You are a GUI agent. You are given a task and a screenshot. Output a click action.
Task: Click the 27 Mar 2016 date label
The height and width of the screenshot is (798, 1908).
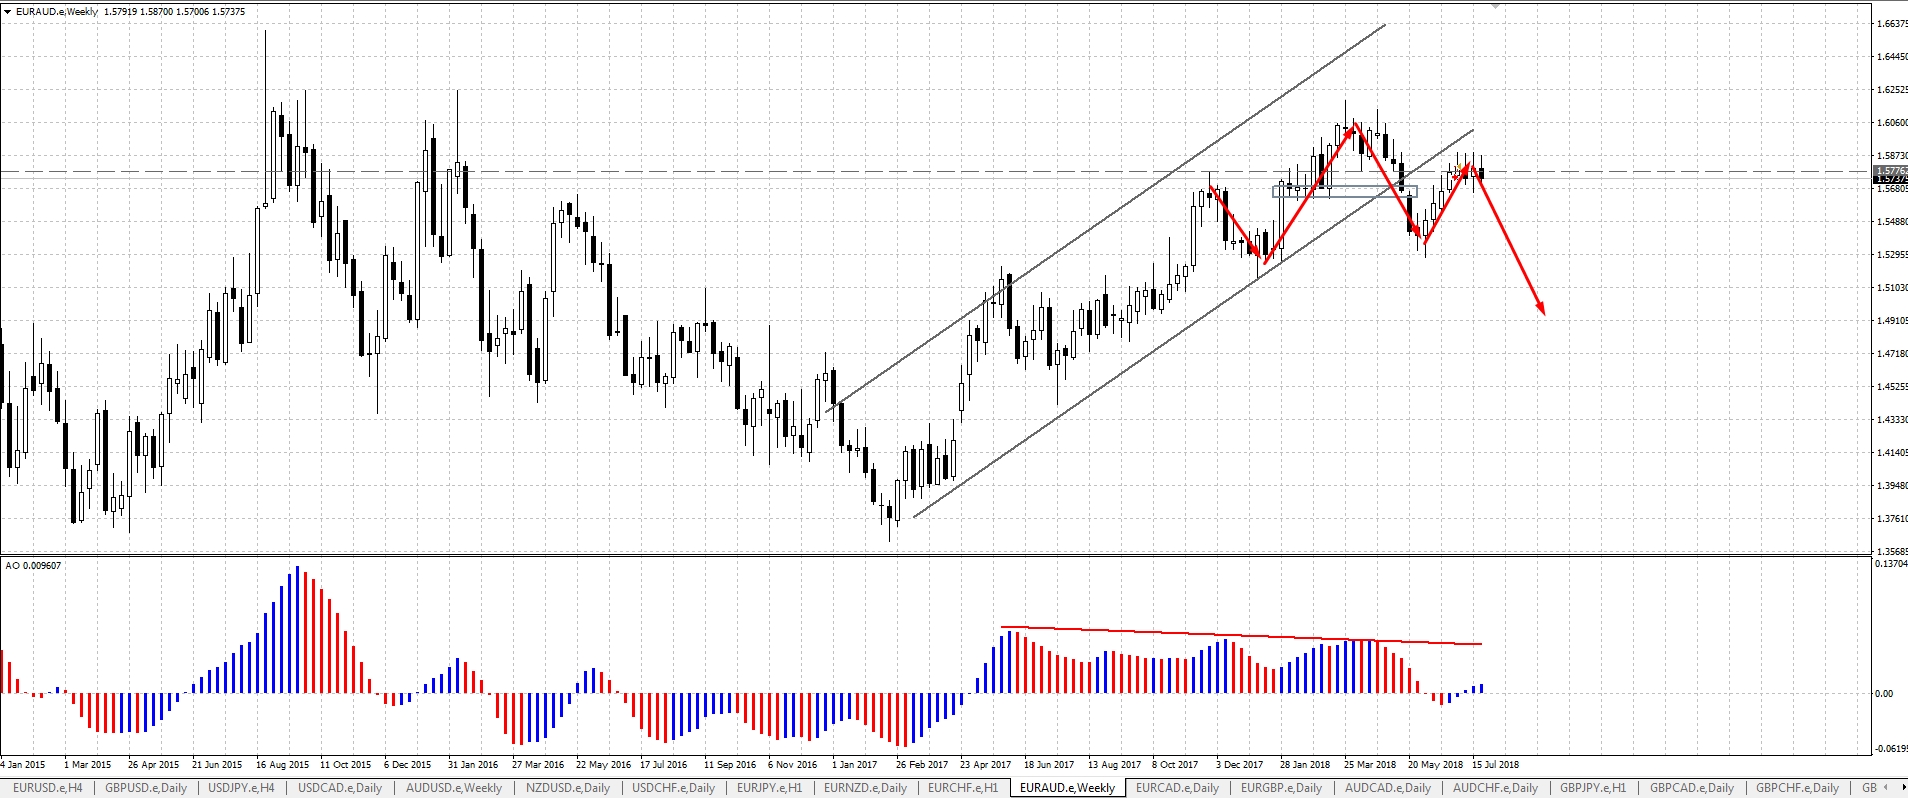[x=537, y=764]
